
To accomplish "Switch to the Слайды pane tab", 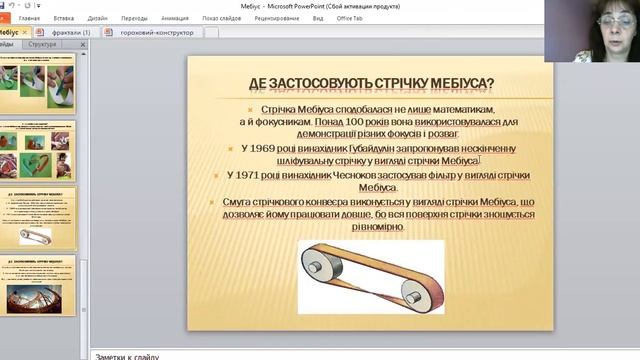I will 8,44.
